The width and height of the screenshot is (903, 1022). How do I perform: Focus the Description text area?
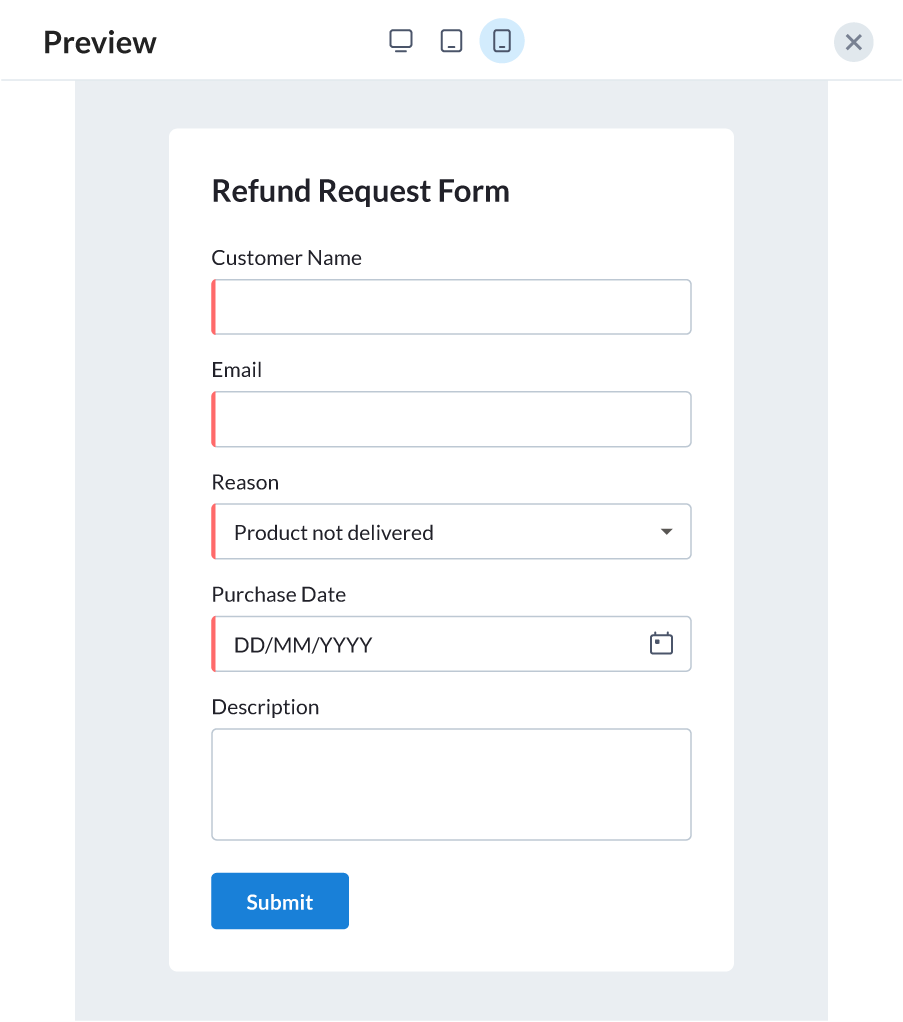[x=452, y=784]
